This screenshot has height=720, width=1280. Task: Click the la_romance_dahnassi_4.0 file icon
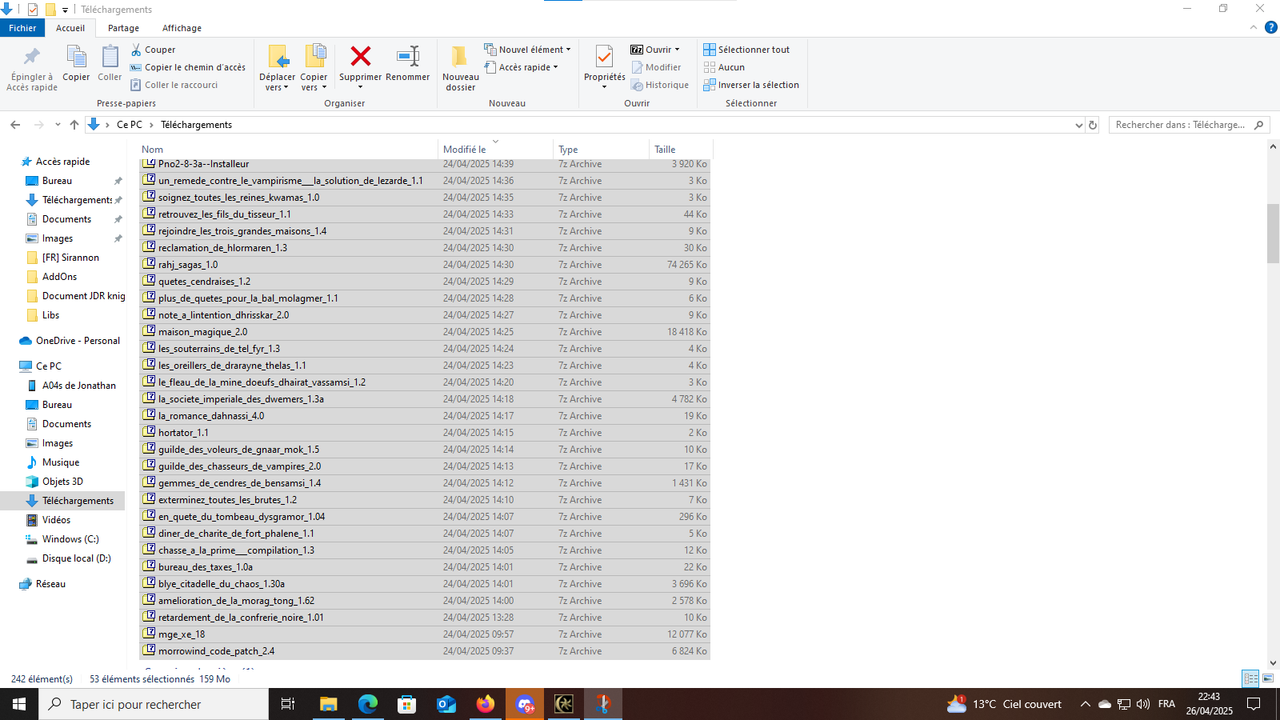[150, 415]
